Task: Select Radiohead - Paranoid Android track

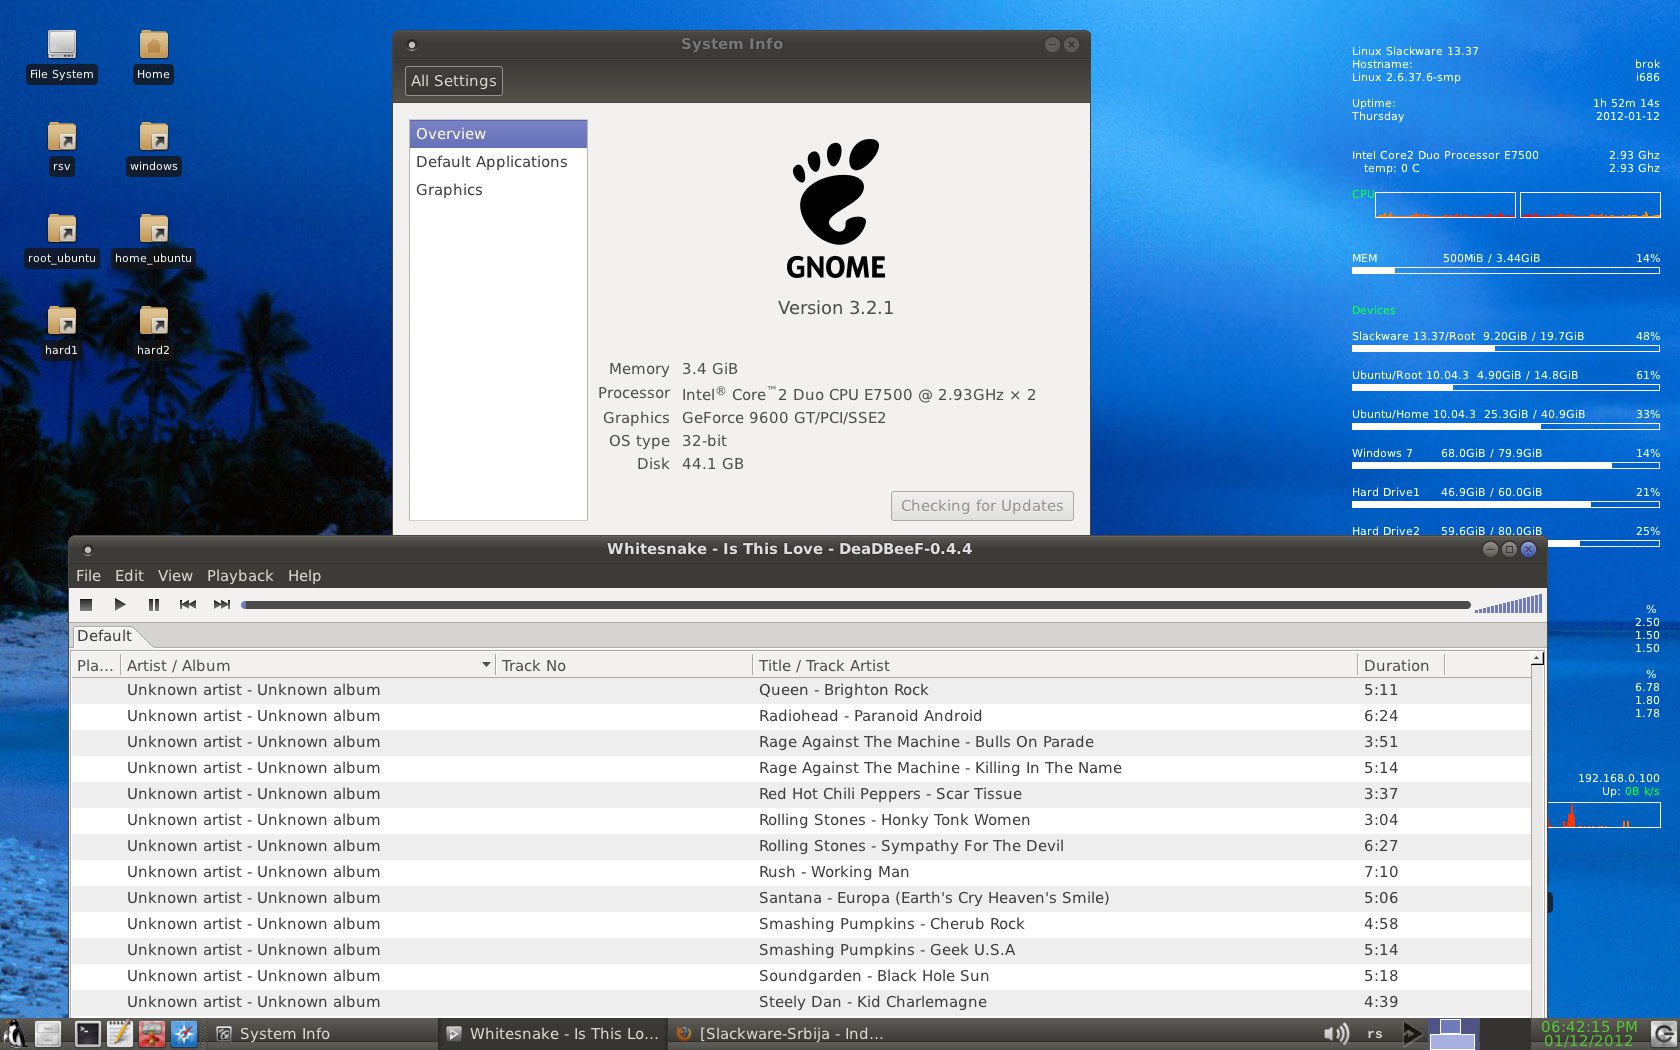Action: click(869, 716)
